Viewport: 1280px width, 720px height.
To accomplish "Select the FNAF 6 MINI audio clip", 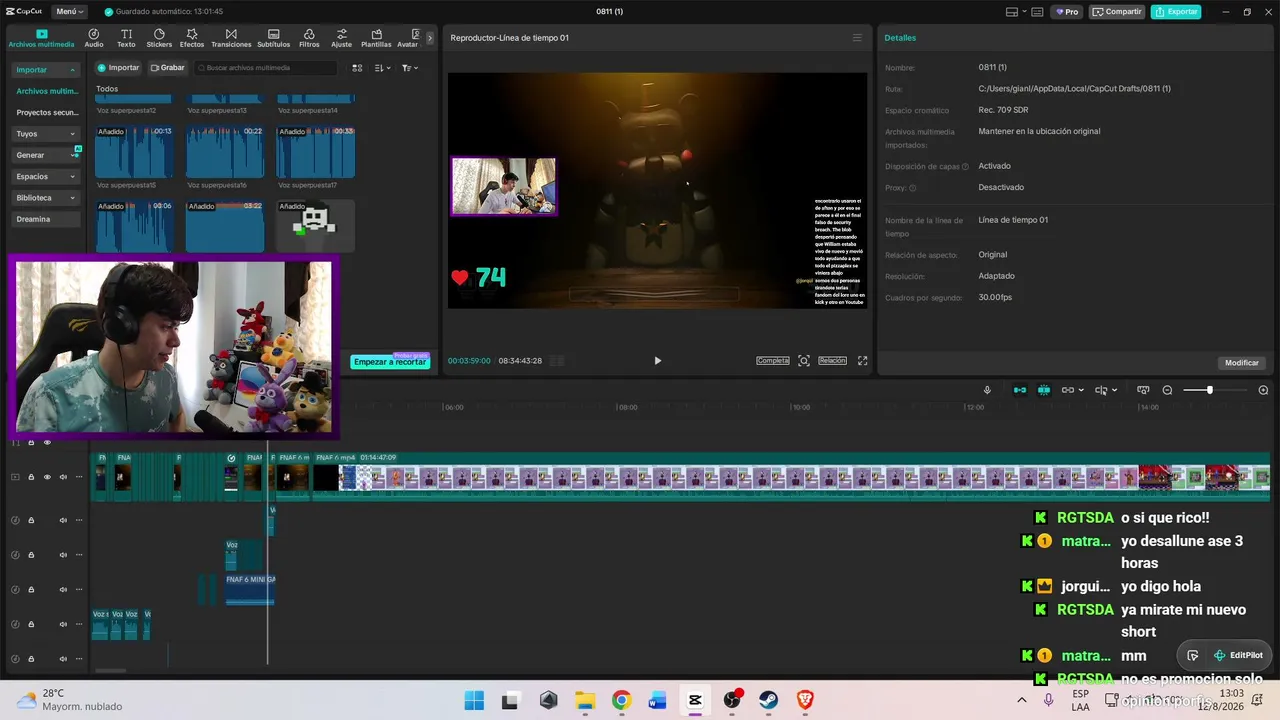I will [250, 589].
